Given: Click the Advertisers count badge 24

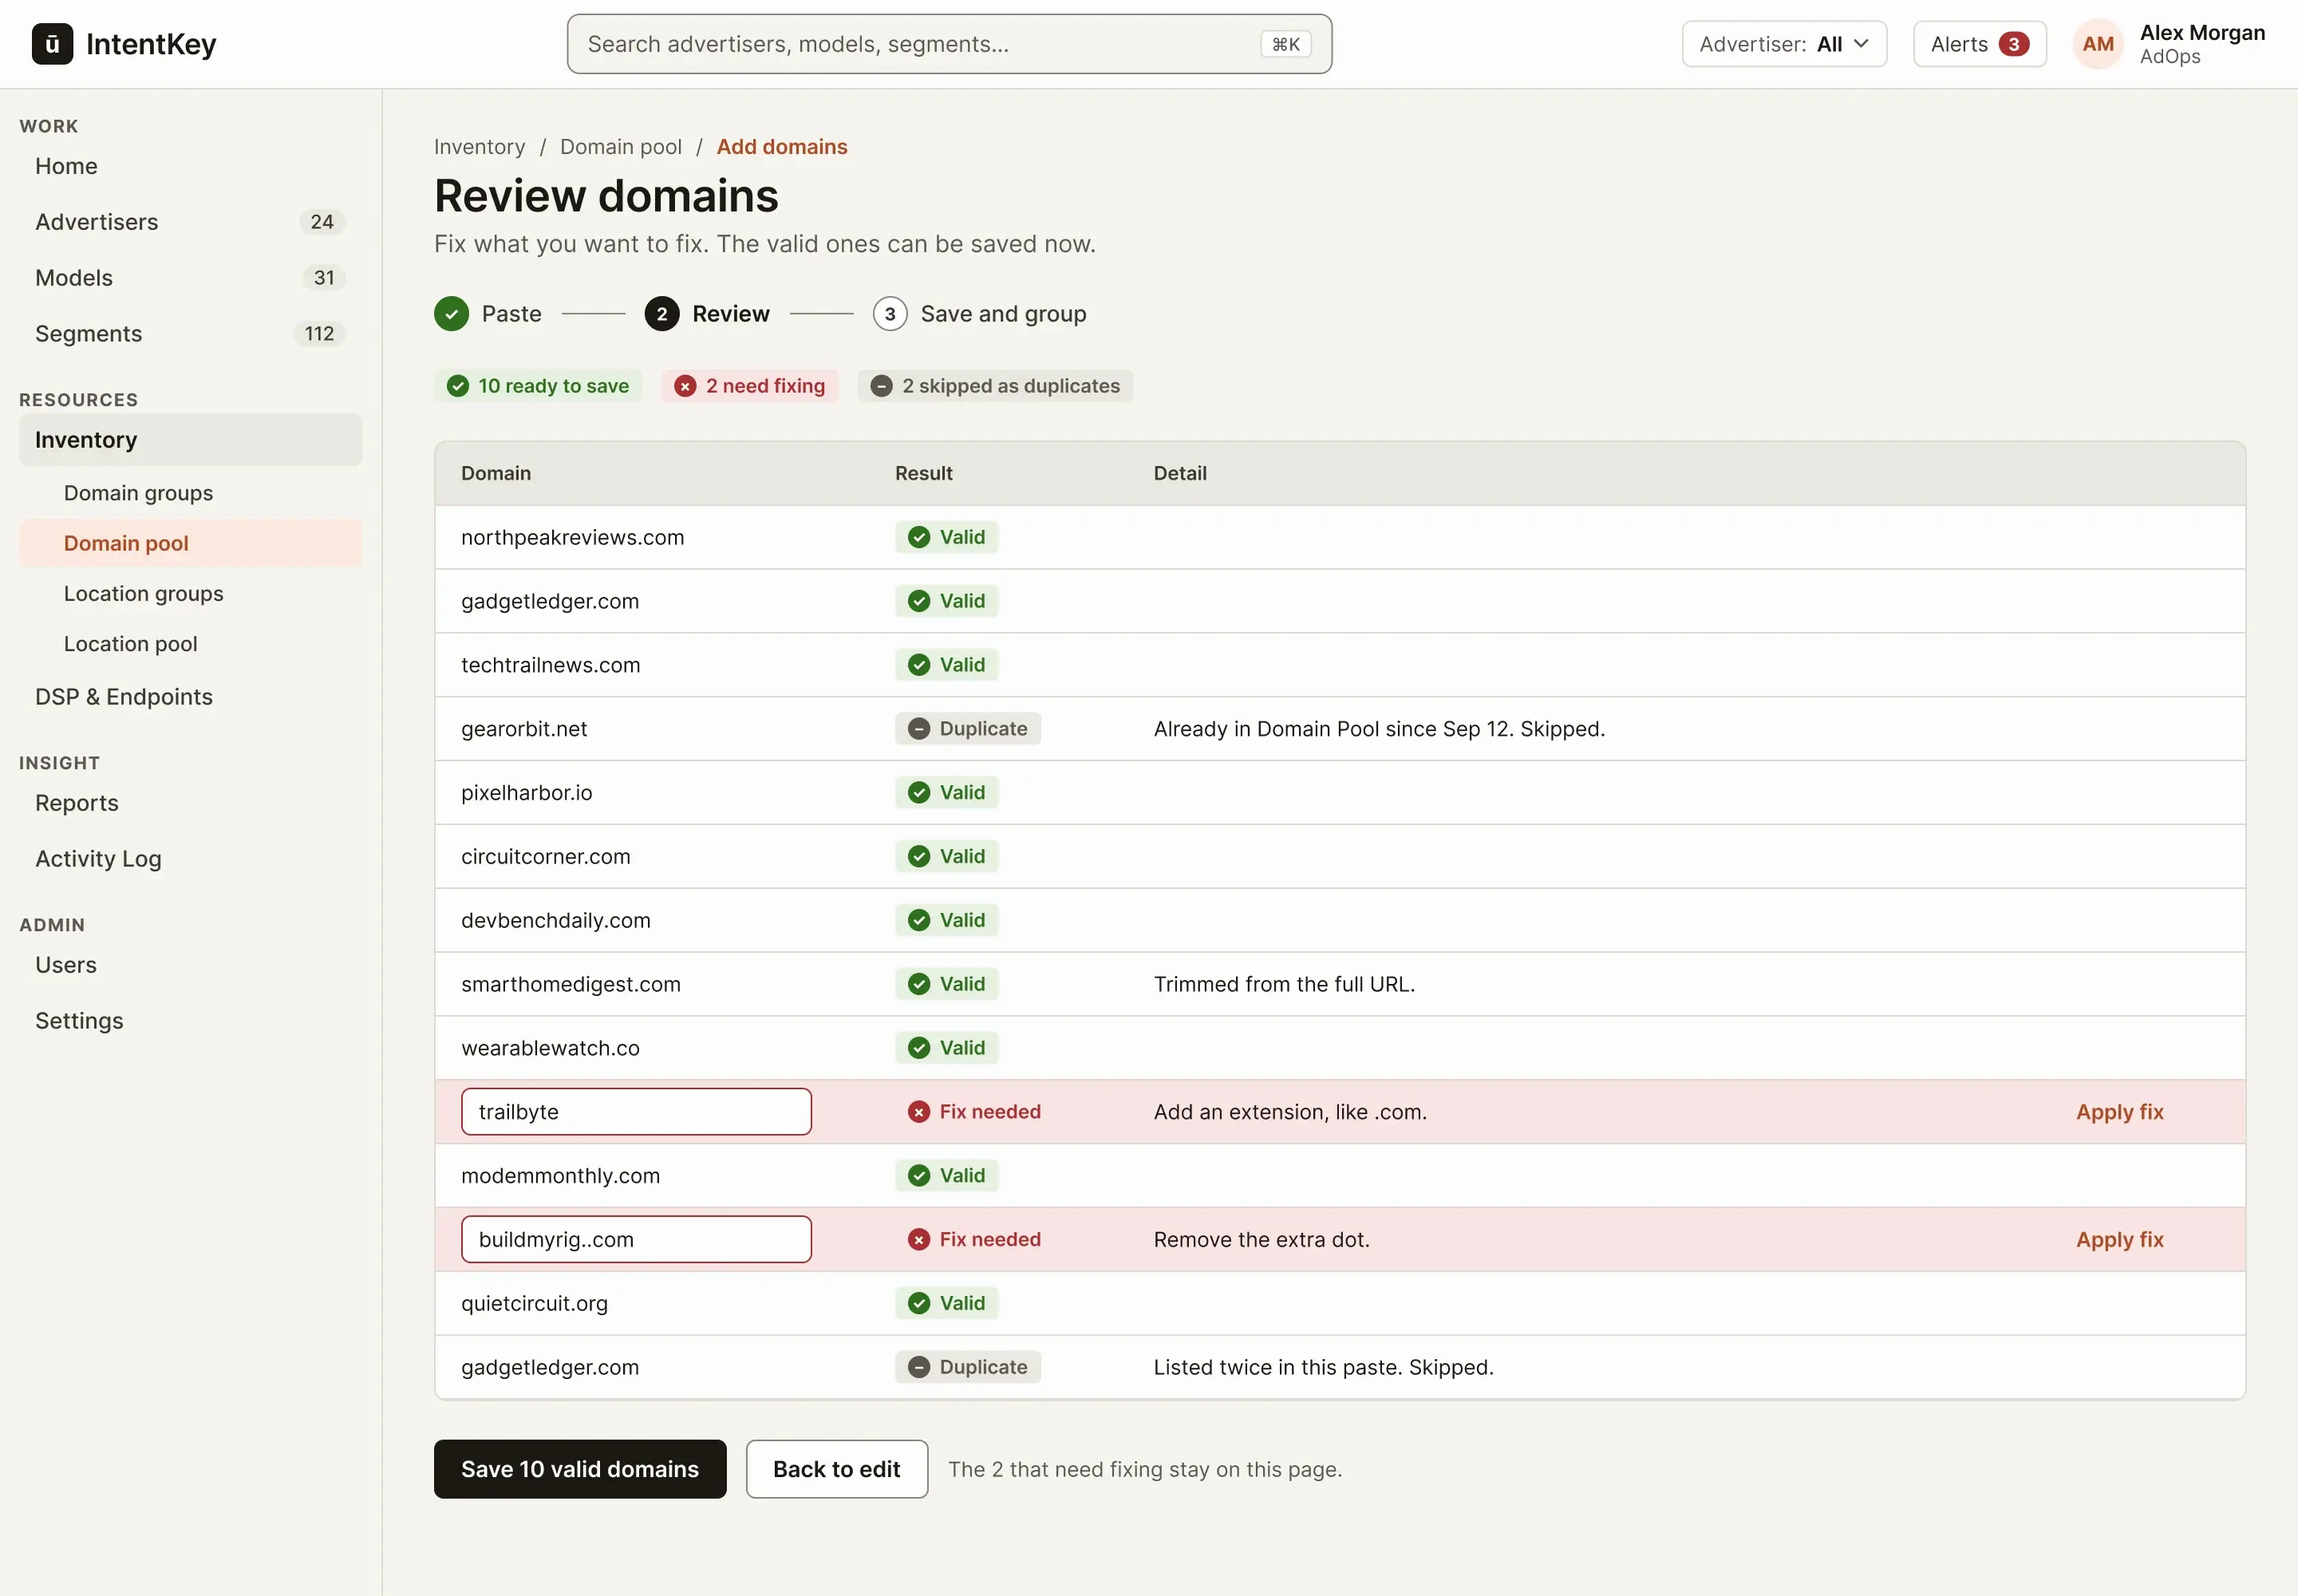Looking at the screenshot, I should pyautogui.click(x=322, y=222).
